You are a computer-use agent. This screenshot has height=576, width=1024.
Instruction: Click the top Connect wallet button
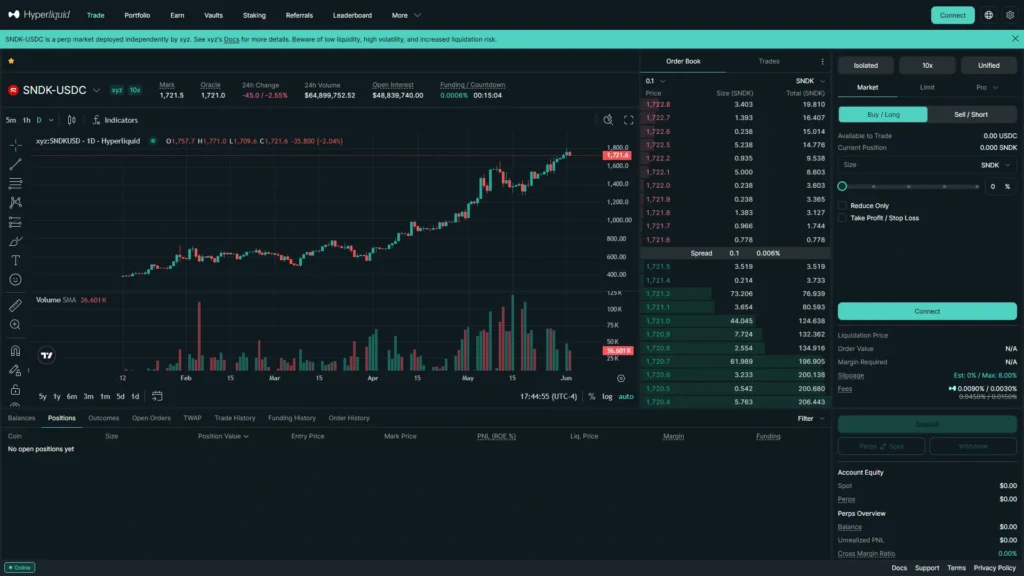[952, 15]
